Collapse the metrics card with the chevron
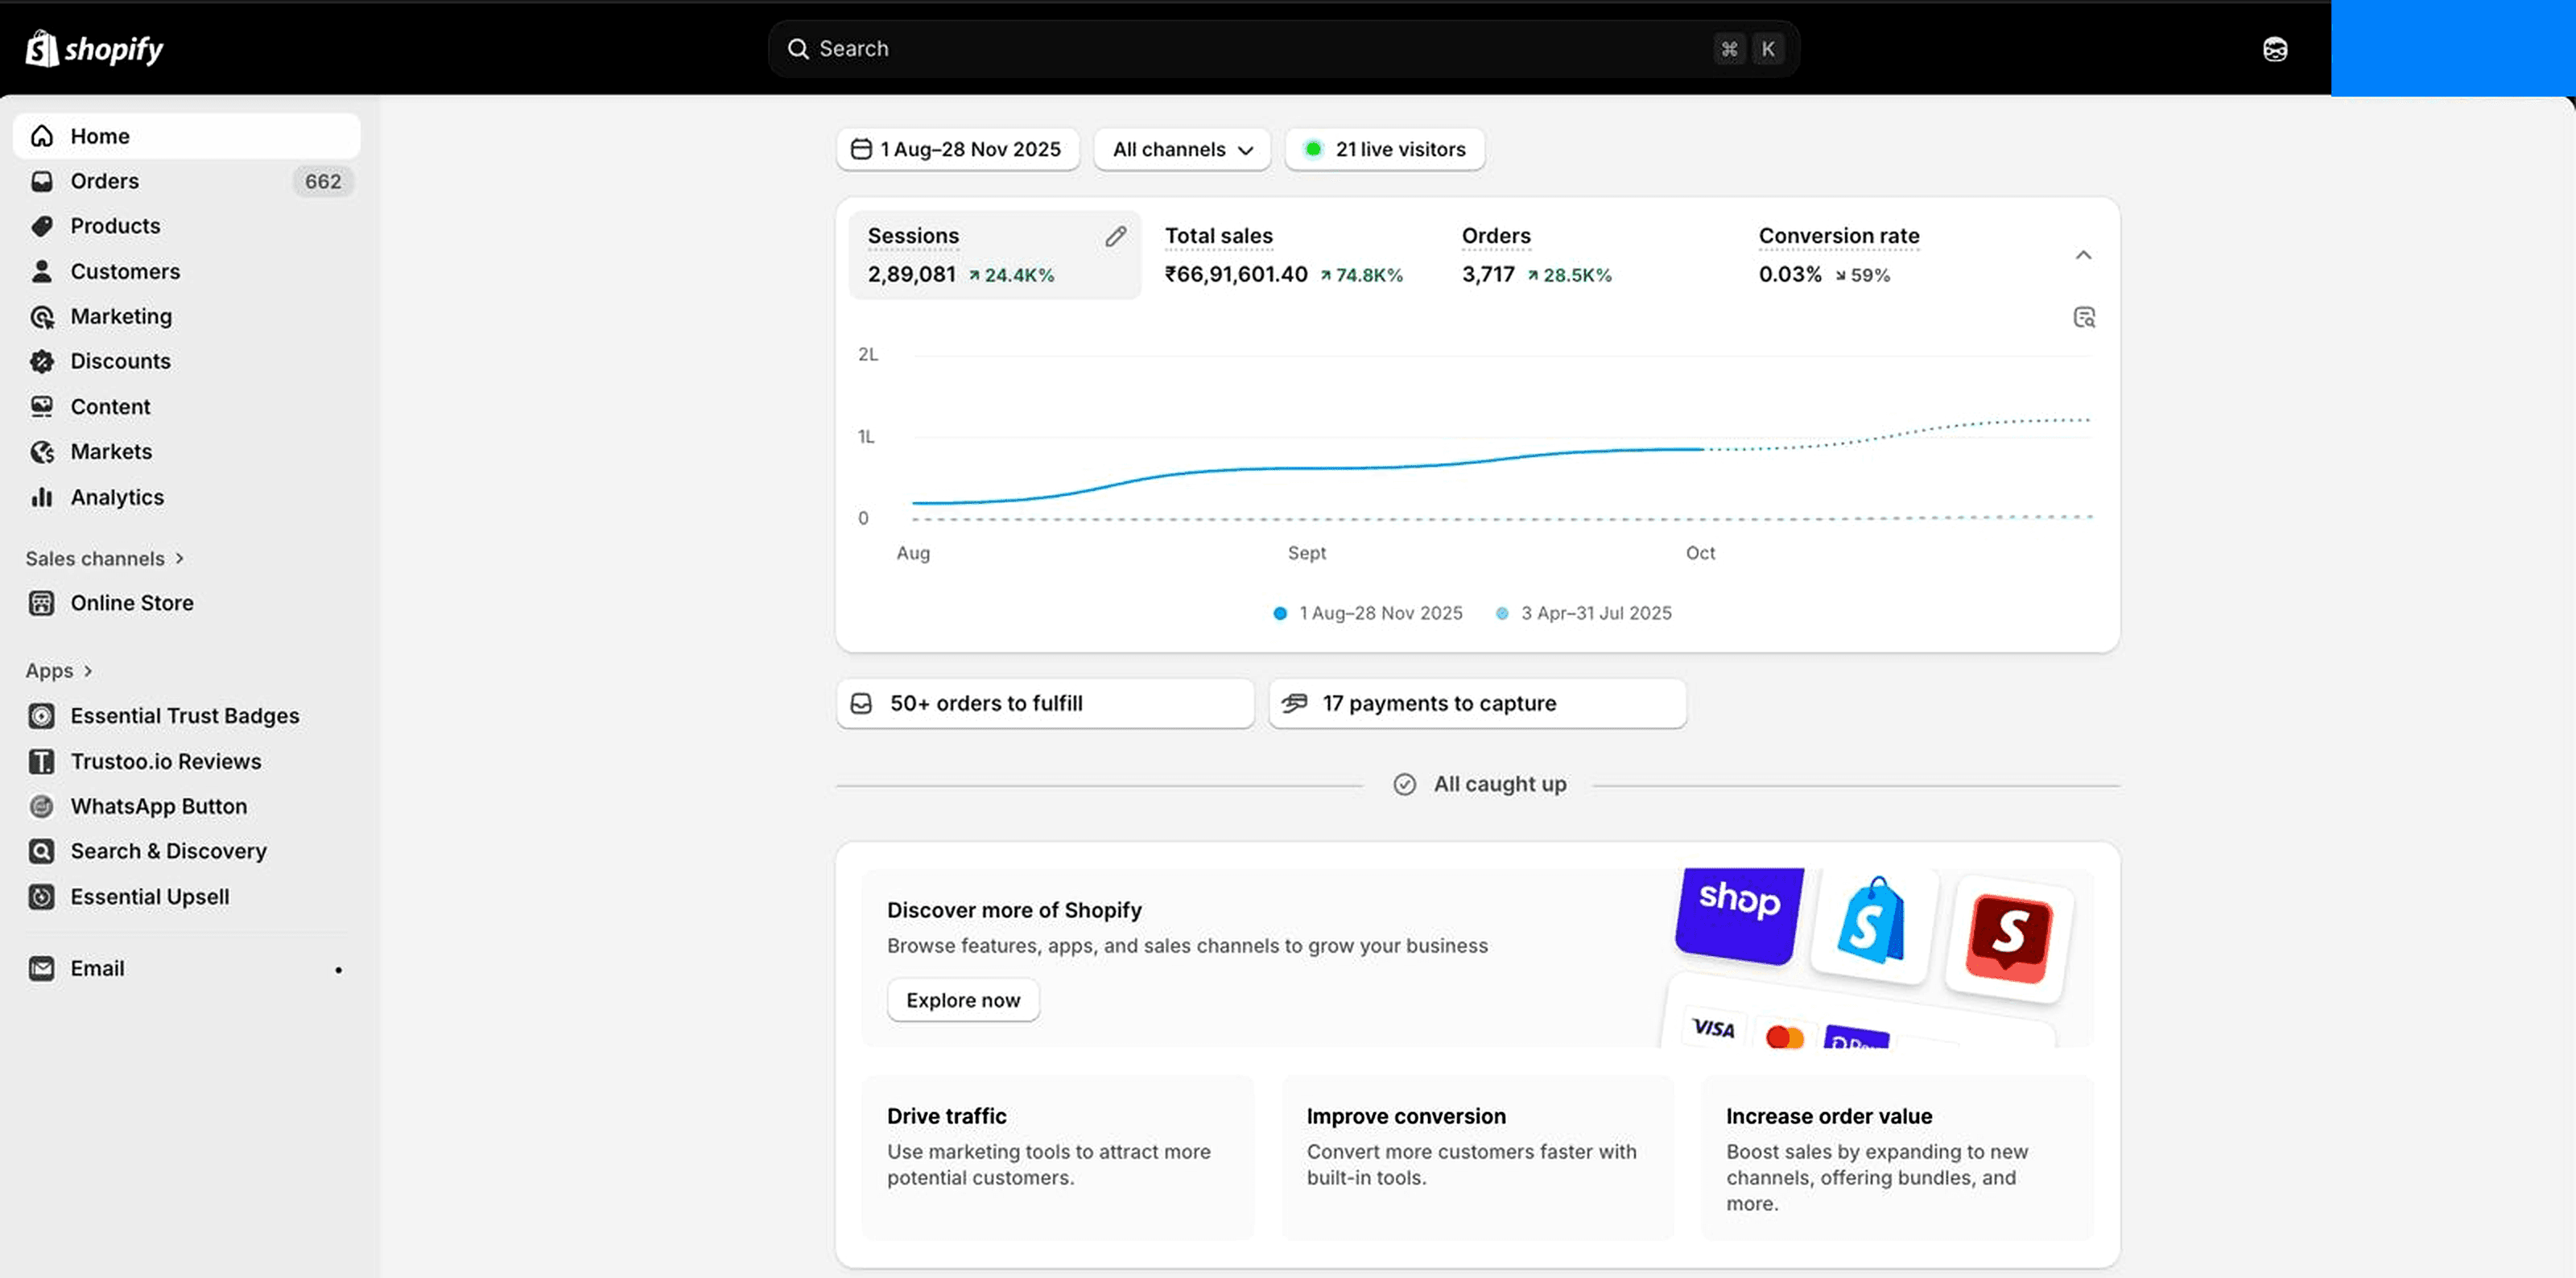 coord(2083,255)
